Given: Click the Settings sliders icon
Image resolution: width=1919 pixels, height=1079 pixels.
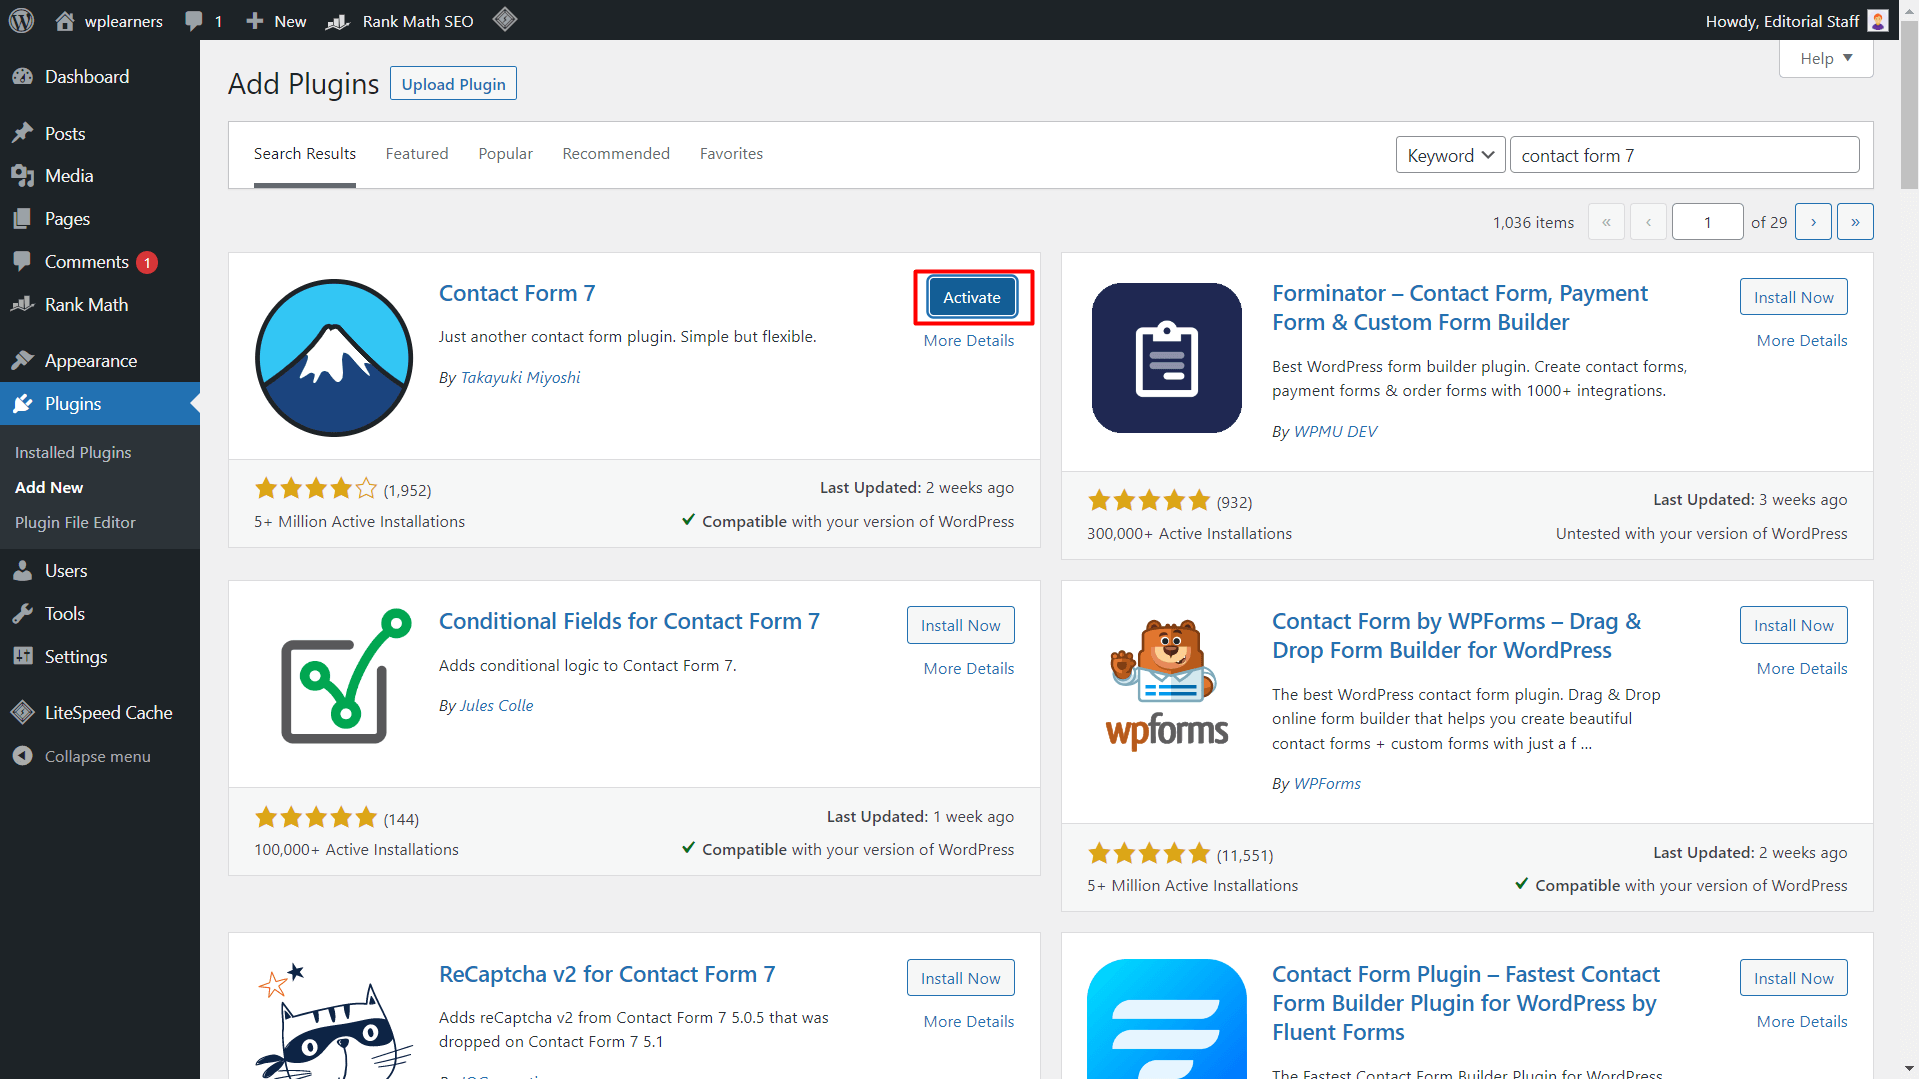Looking at the screenshot, I should [23, 657].
